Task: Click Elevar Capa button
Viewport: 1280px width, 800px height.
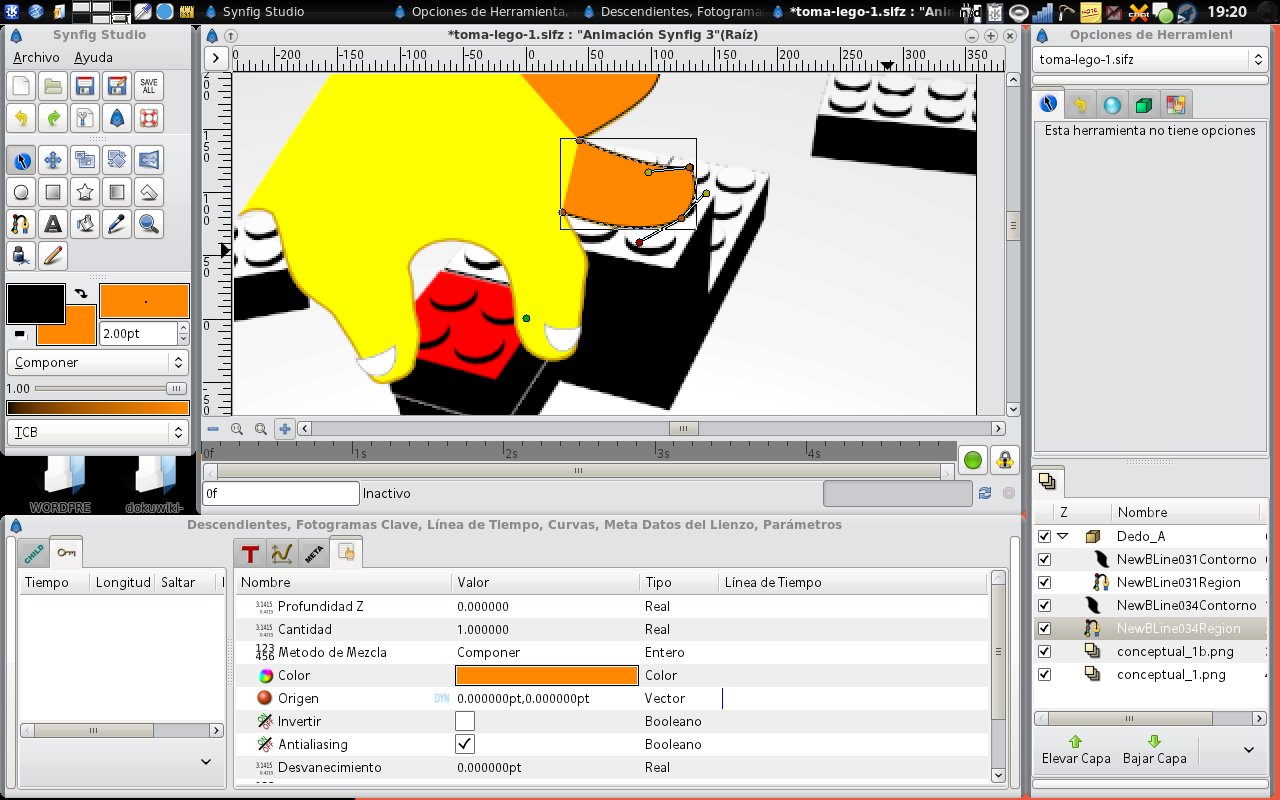Action: [1076, 749]
